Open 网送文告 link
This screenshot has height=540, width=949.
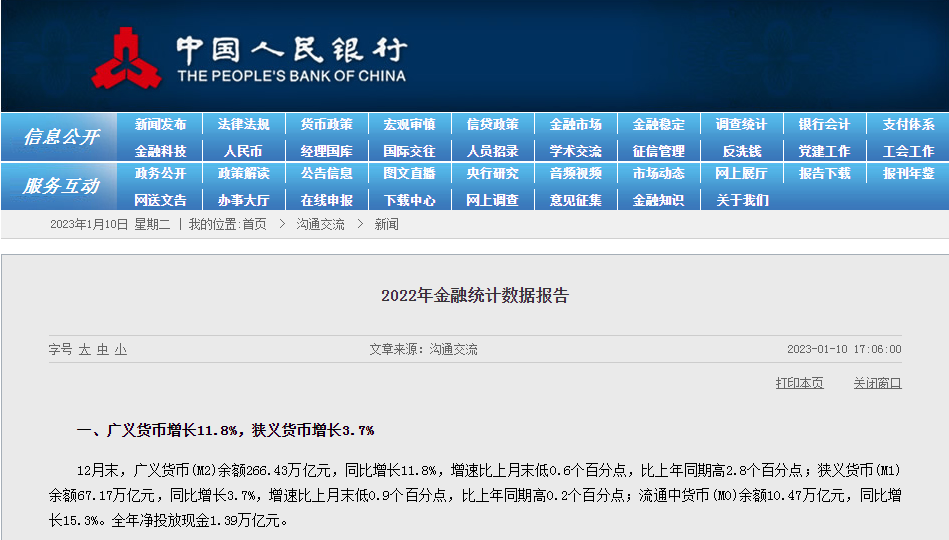tap(160, 200)
